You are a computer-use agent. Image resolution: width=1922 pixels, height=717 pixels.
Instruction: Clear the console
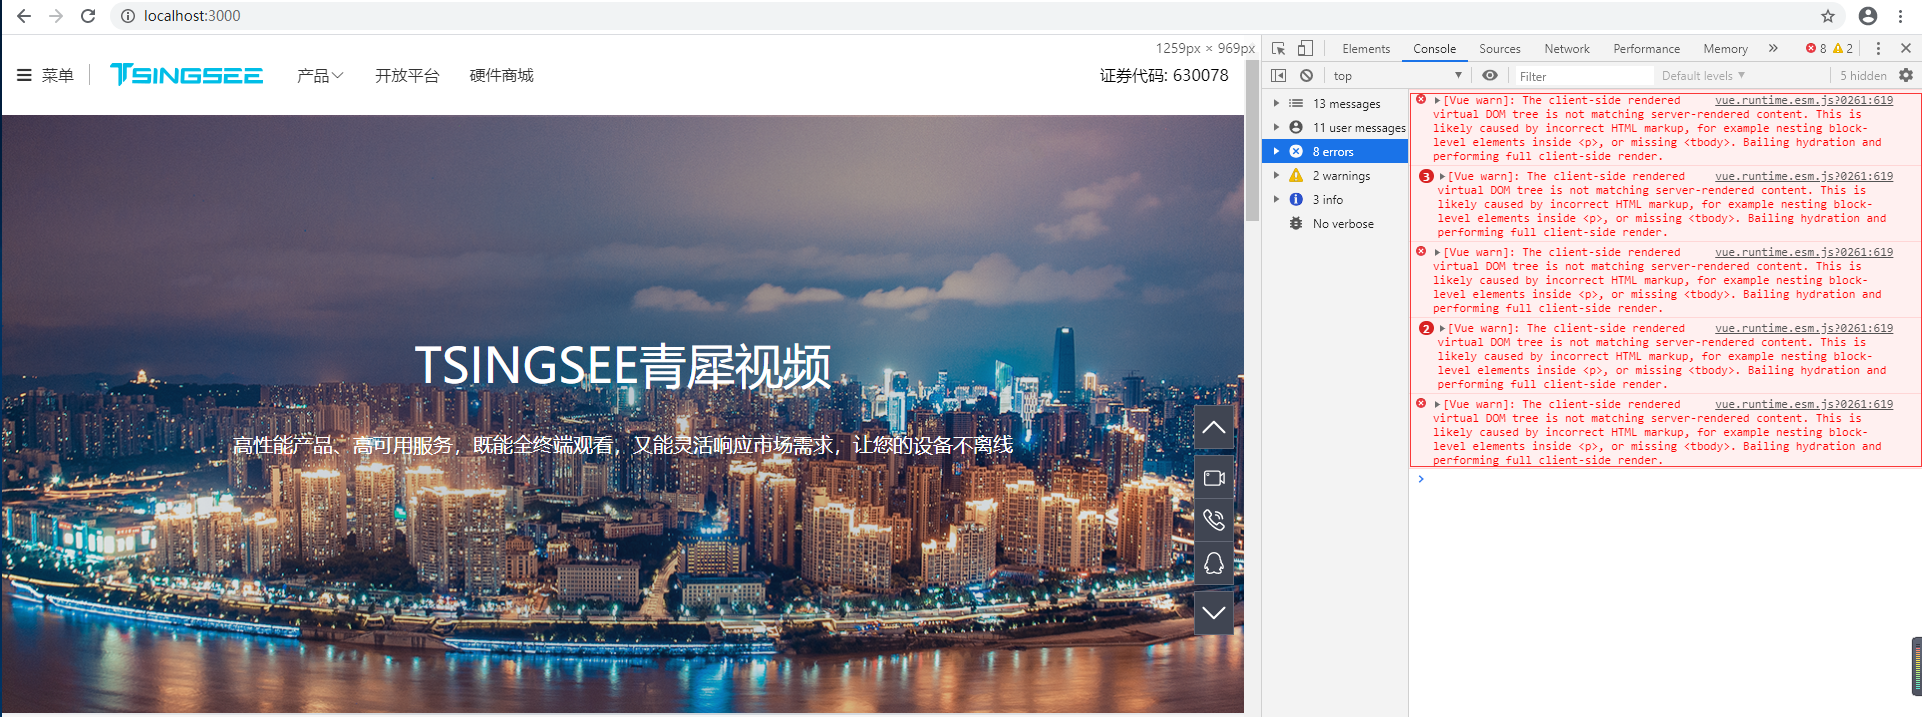coord(1306,75)
